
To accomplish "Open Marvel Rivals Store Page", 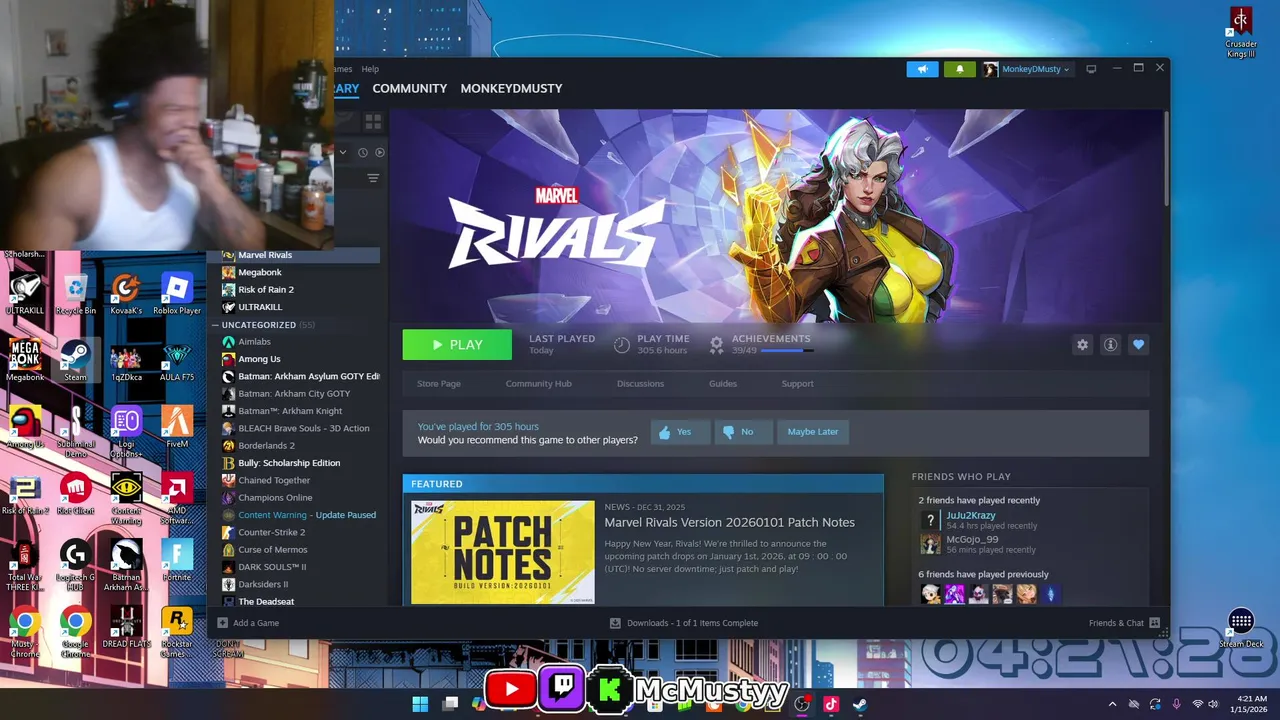I will pyautogui.click(x=439, y=384).
